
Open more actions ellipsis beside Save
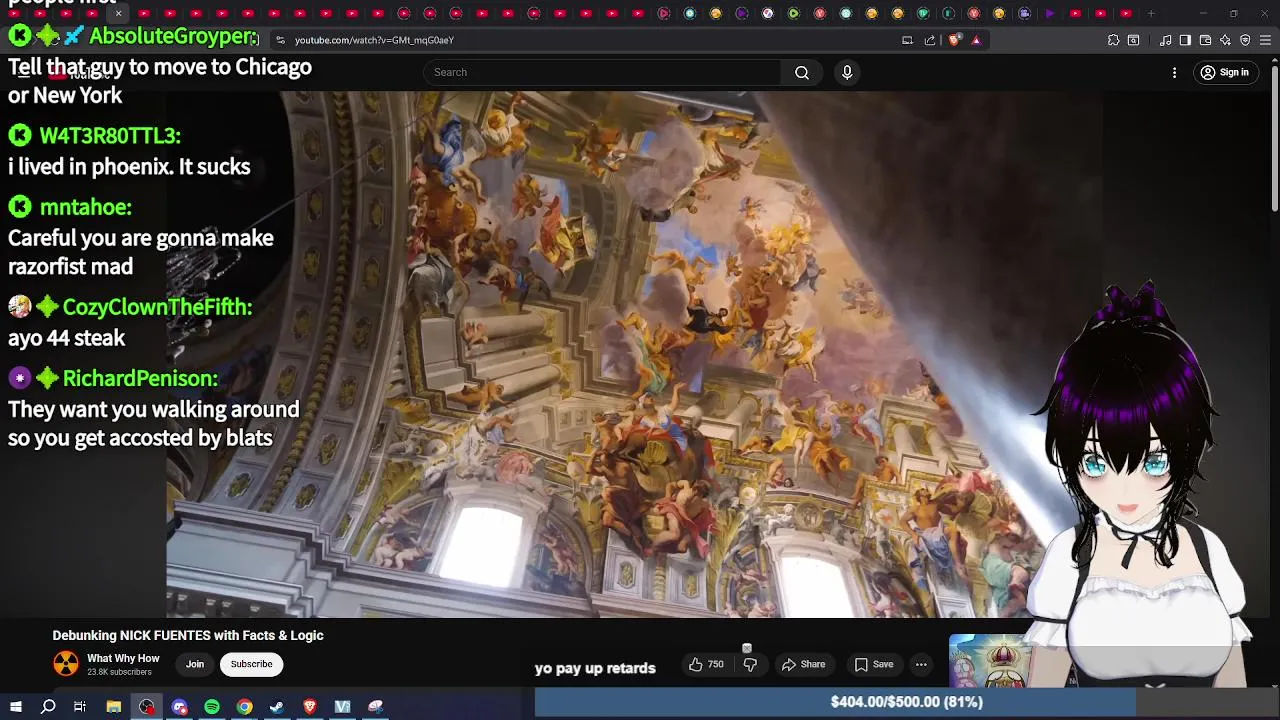[921, 664]
